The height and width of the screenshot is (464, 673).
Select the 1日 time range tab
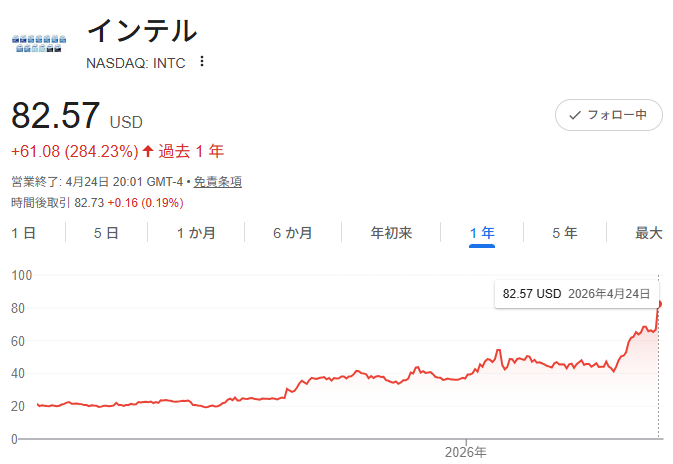[x=24, y=233]
